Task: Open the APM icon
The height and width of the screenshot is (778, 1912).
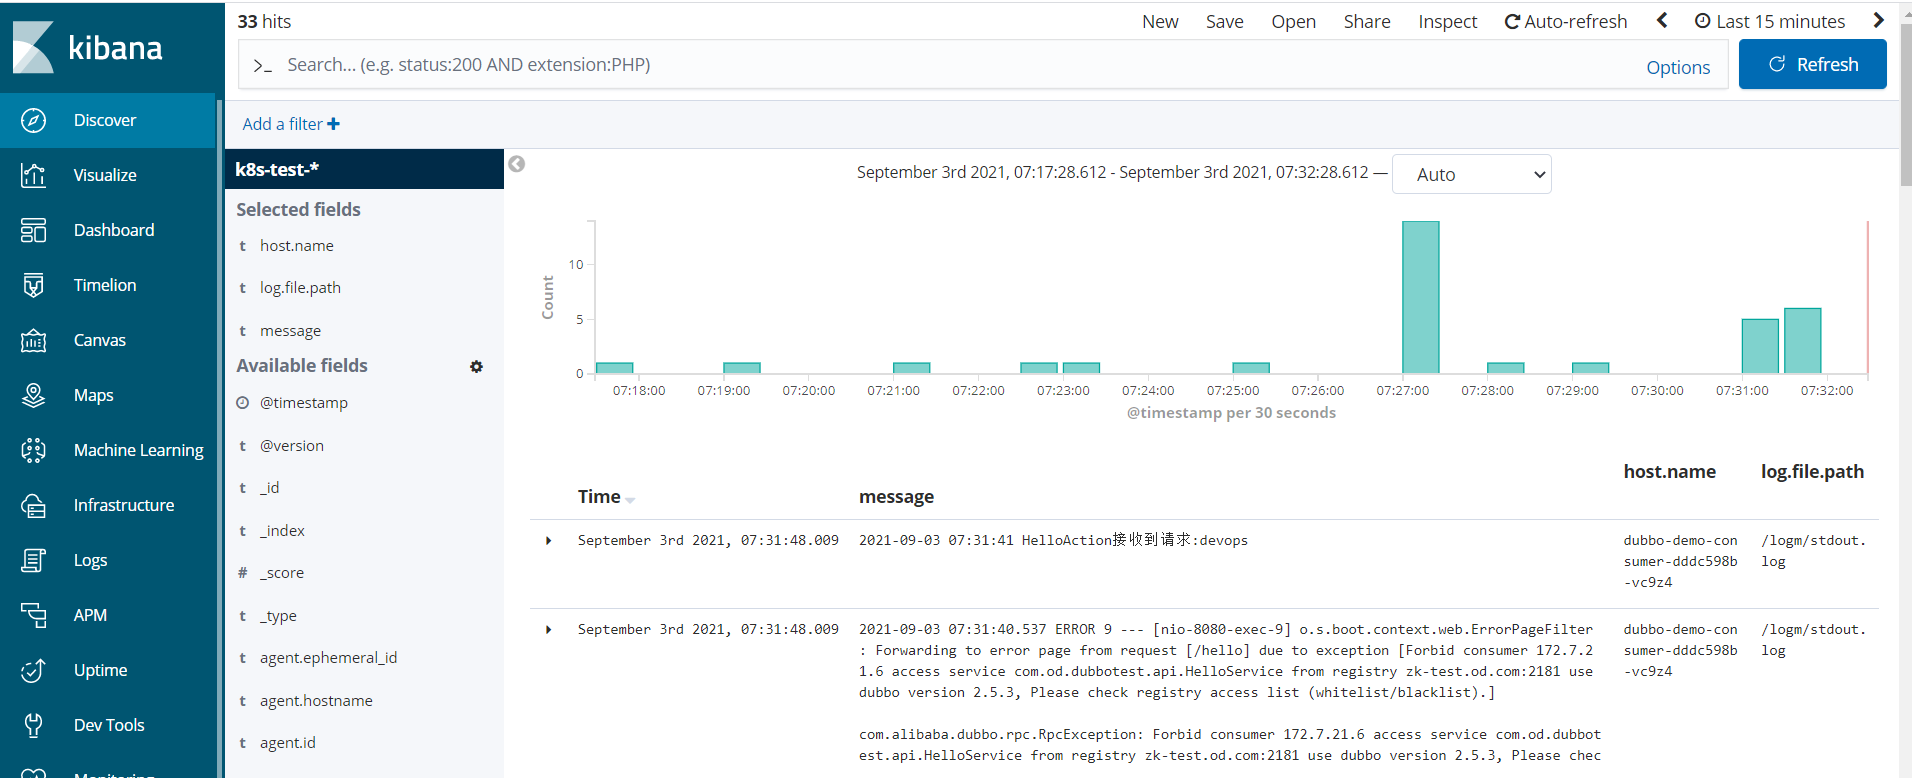Action: [x=33, y=615]
